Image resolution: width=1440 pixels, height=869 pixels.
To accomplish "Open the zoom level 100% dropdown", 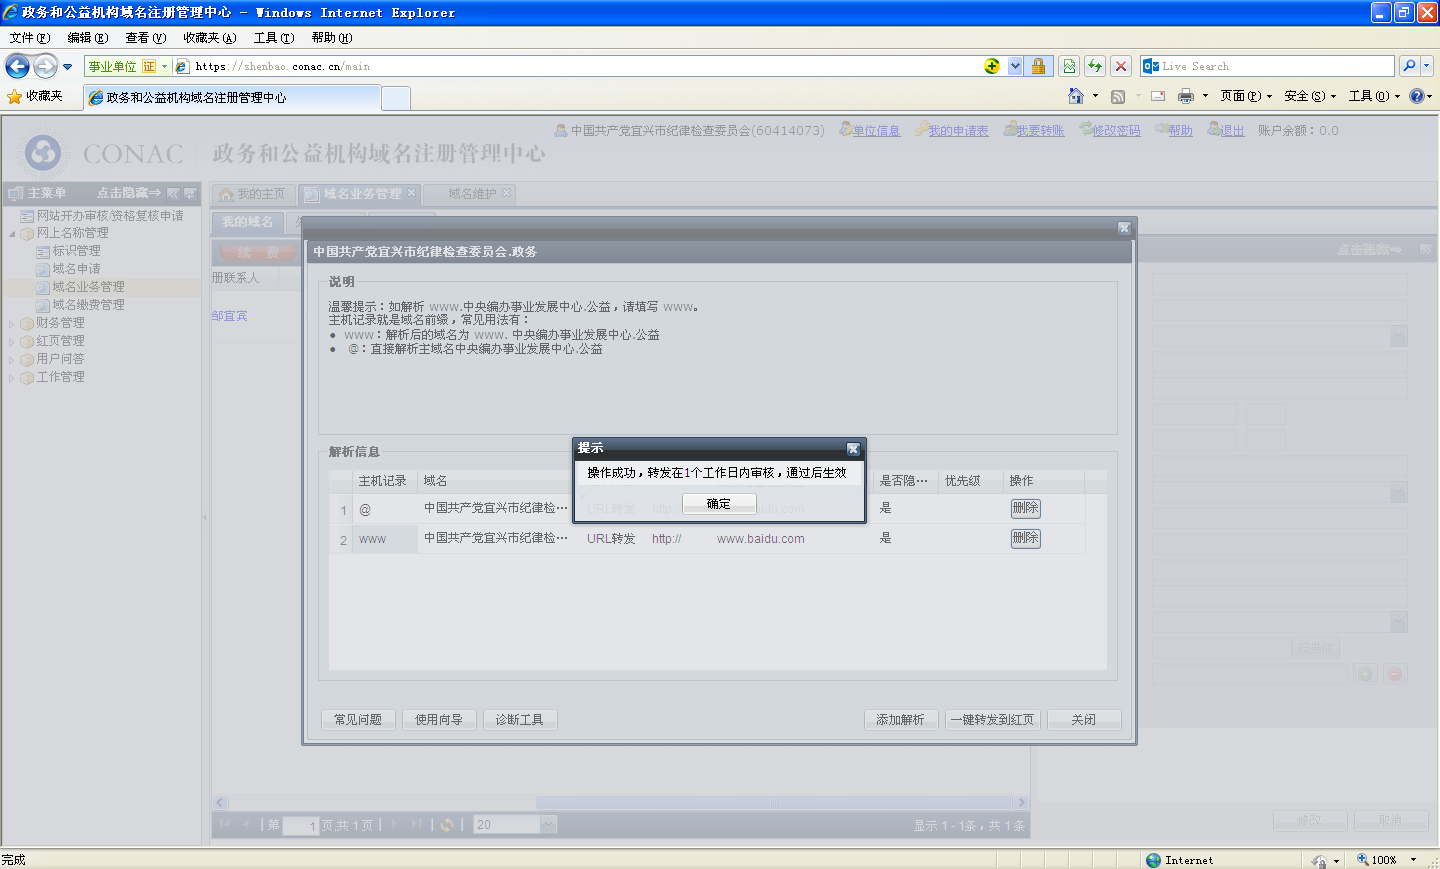I will pyautogui.click(x=1413, y=860).
